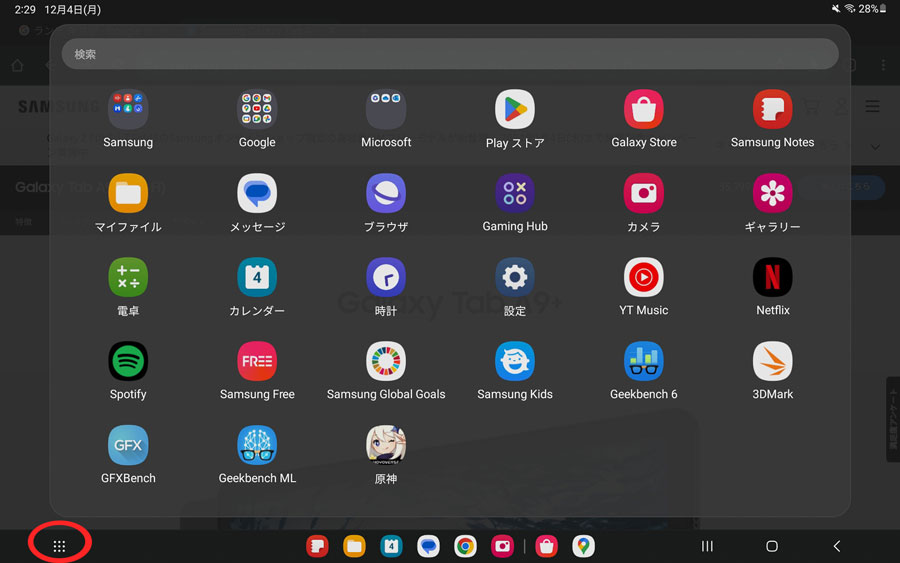Open Chrome from the taskbar
The width and height of the screenshot is (900, 563).
point(465,546)
